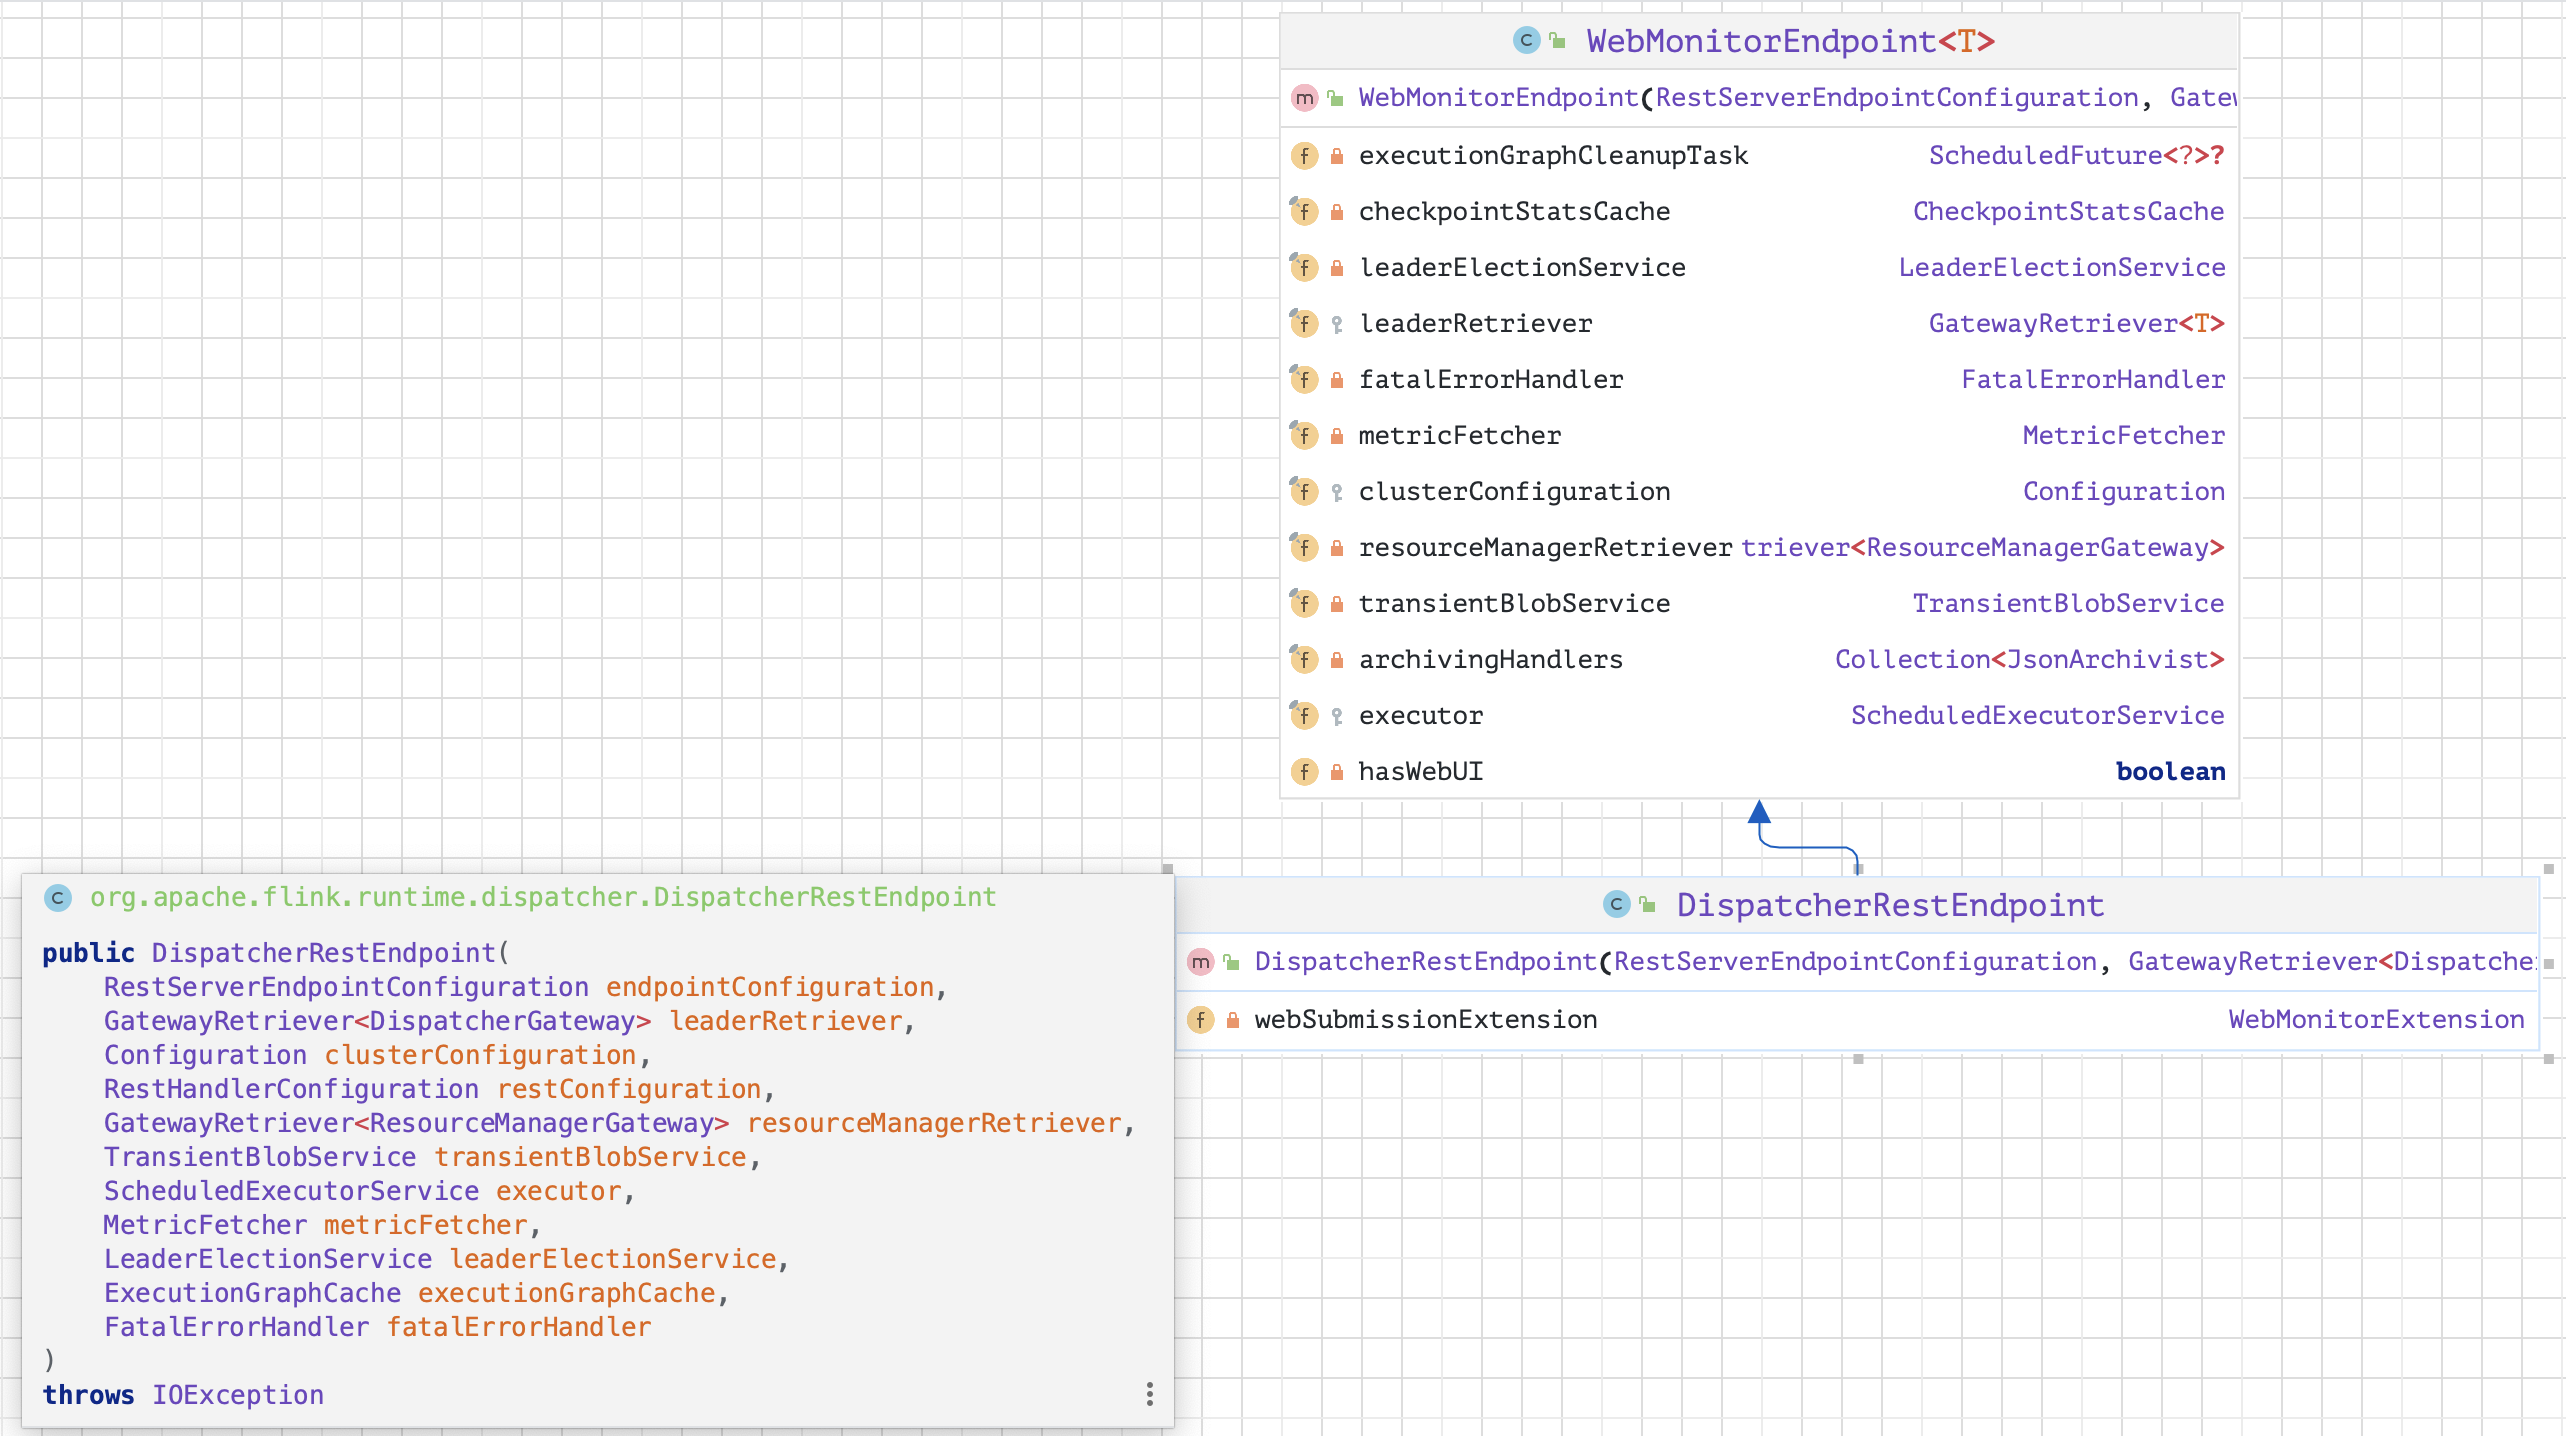
Task: Click the field icon for executionGraphCleanupTask
Action: (x=1304, y=156)
